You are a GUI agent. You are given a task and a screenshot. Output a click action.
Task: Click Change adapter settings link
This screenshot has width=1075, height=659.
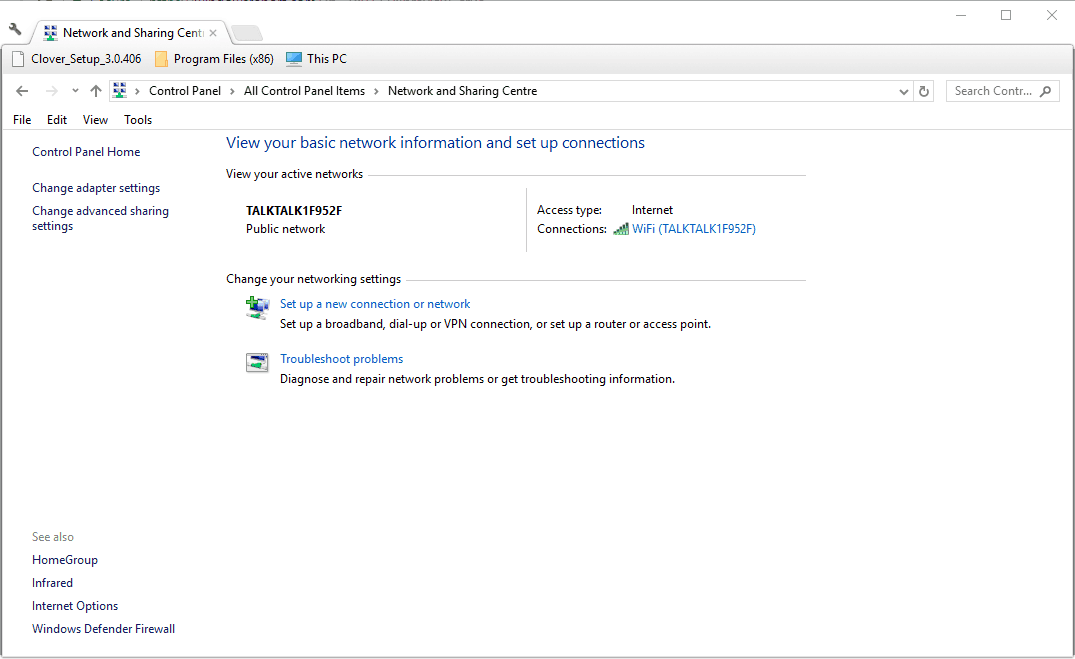96,188
